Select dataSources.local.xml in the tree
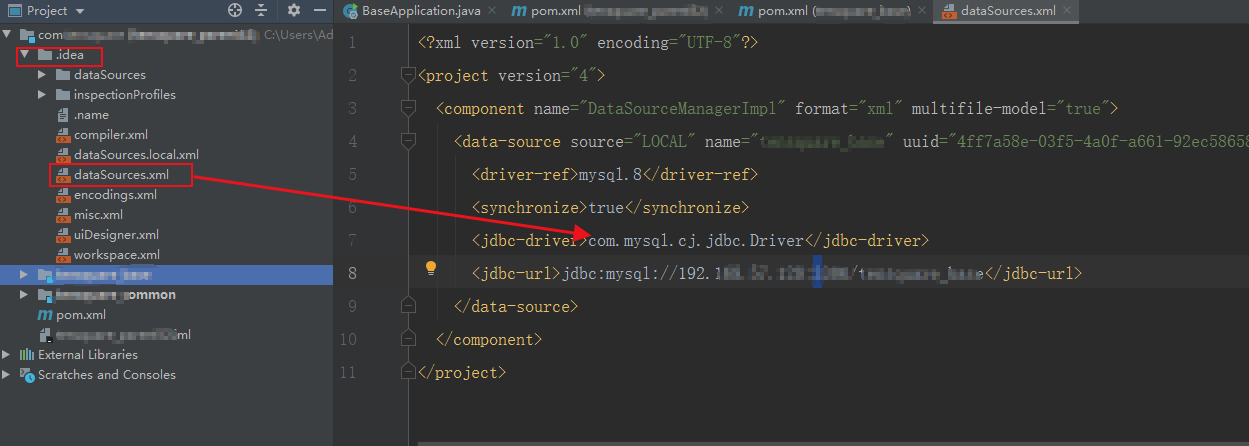 [136, 155]
